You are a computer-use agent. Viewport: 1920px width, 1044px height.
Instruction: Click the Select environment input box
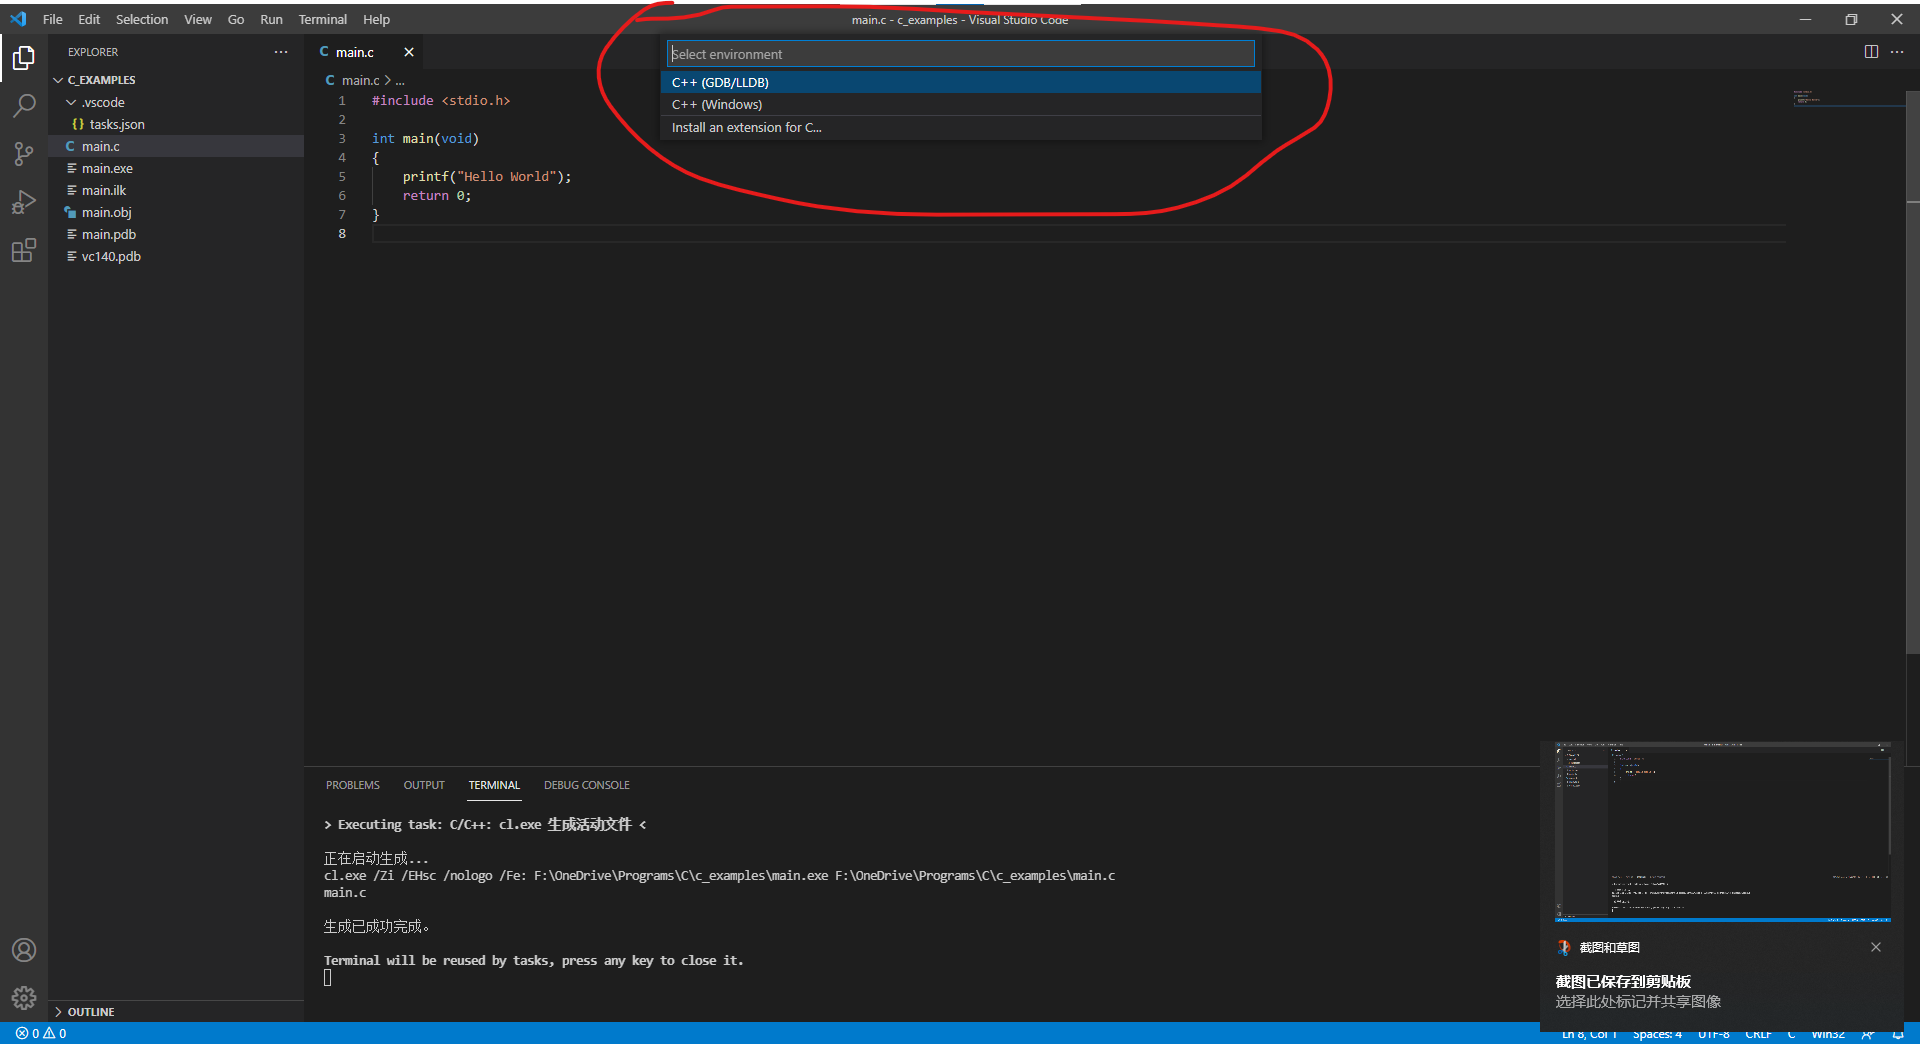point(960,54)
